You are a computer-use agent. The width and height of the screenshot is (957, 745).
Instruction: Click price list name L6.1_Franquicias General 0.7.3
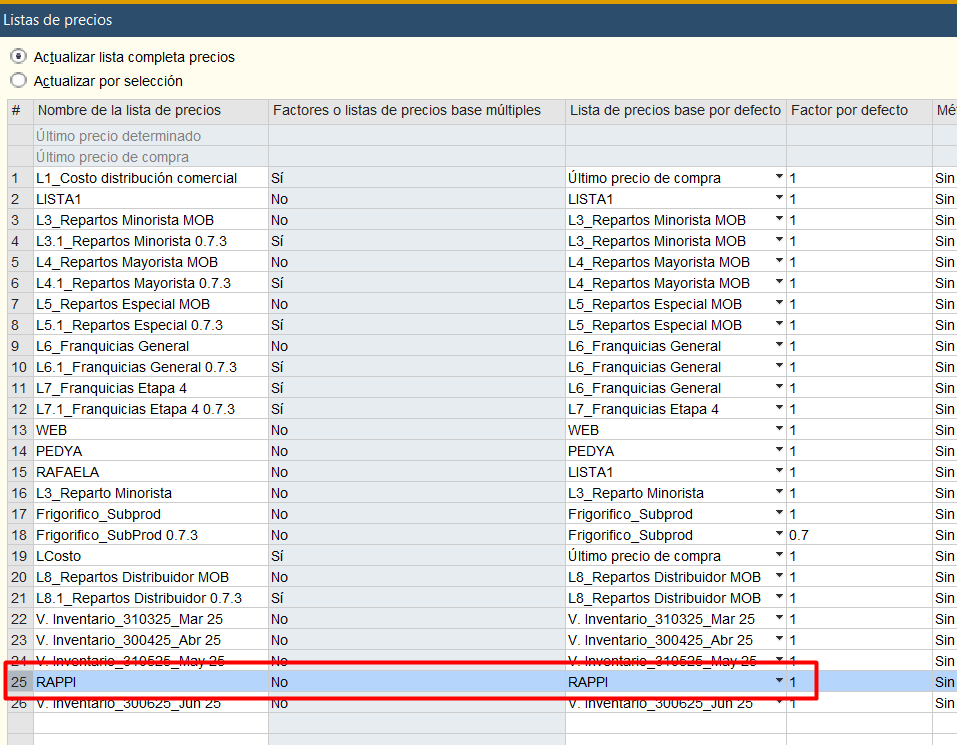136,367
